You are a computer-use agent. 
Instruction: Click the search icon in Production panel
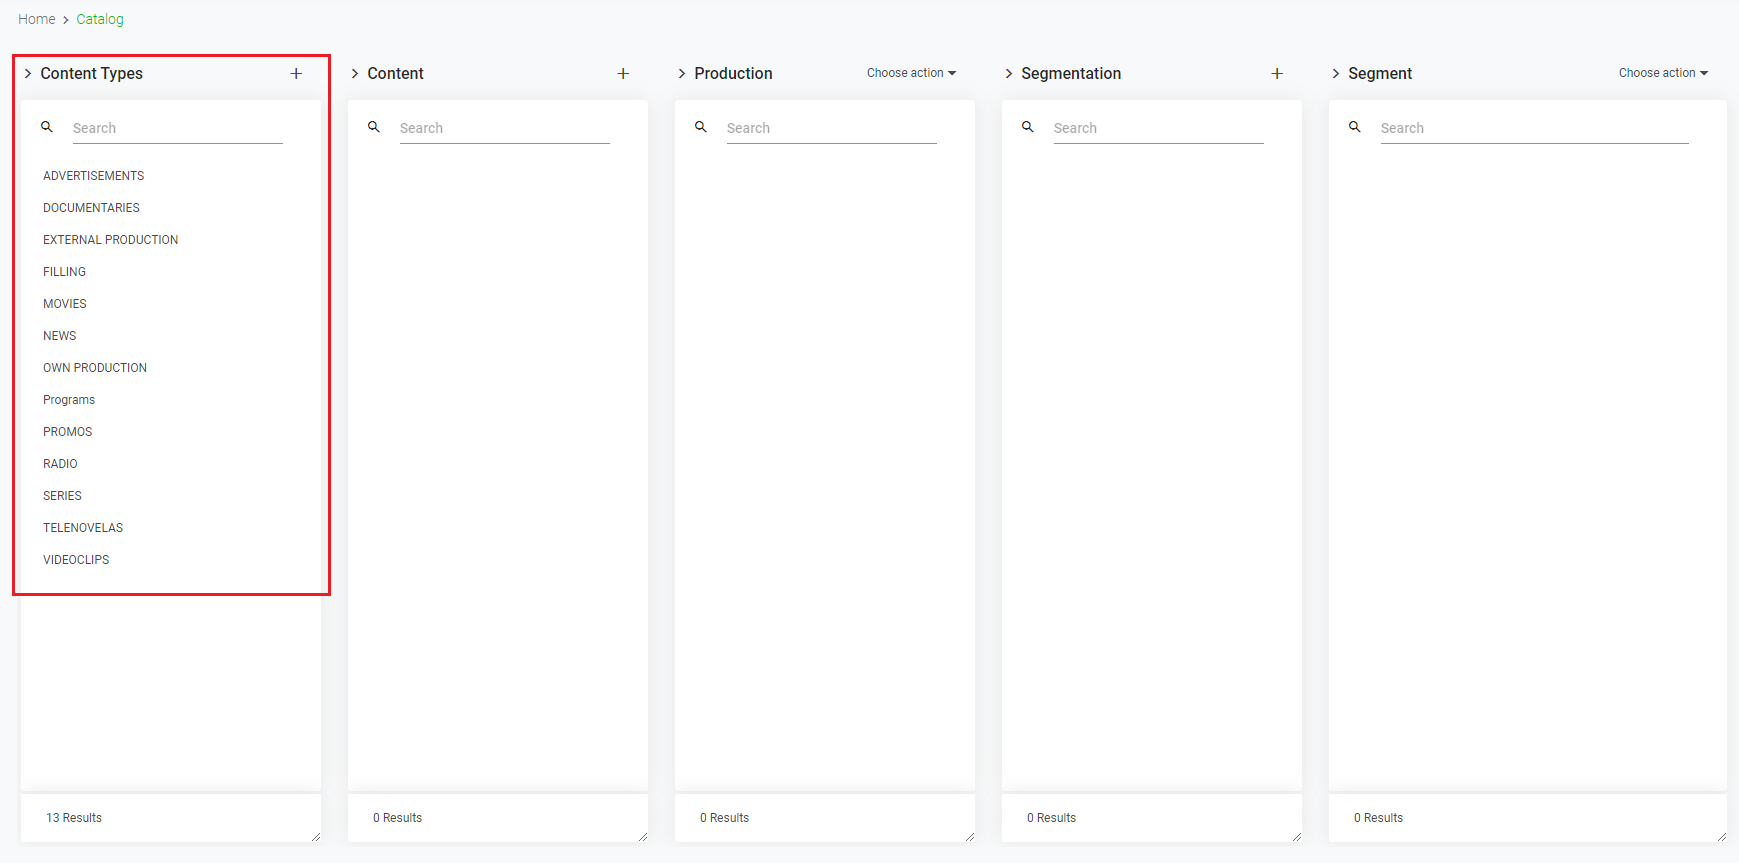coord(701,127)
